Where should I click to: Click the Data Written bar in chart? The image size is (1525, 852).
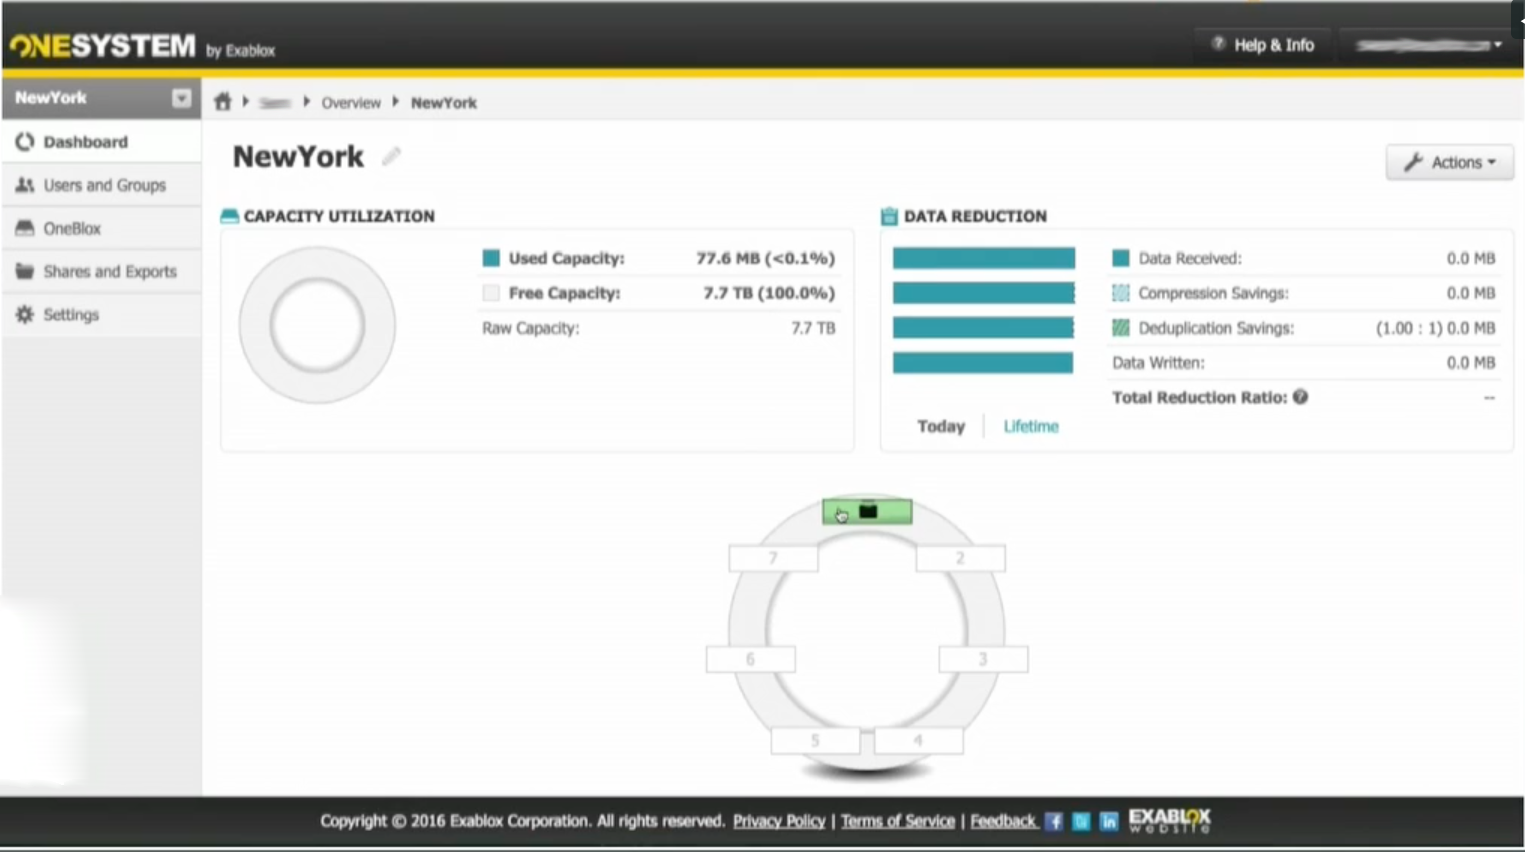983,363
